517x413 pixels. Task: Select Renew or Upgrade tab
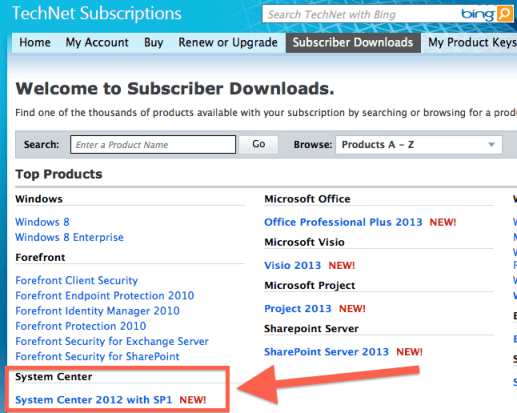pyautogui.click(x=228, y=43)
